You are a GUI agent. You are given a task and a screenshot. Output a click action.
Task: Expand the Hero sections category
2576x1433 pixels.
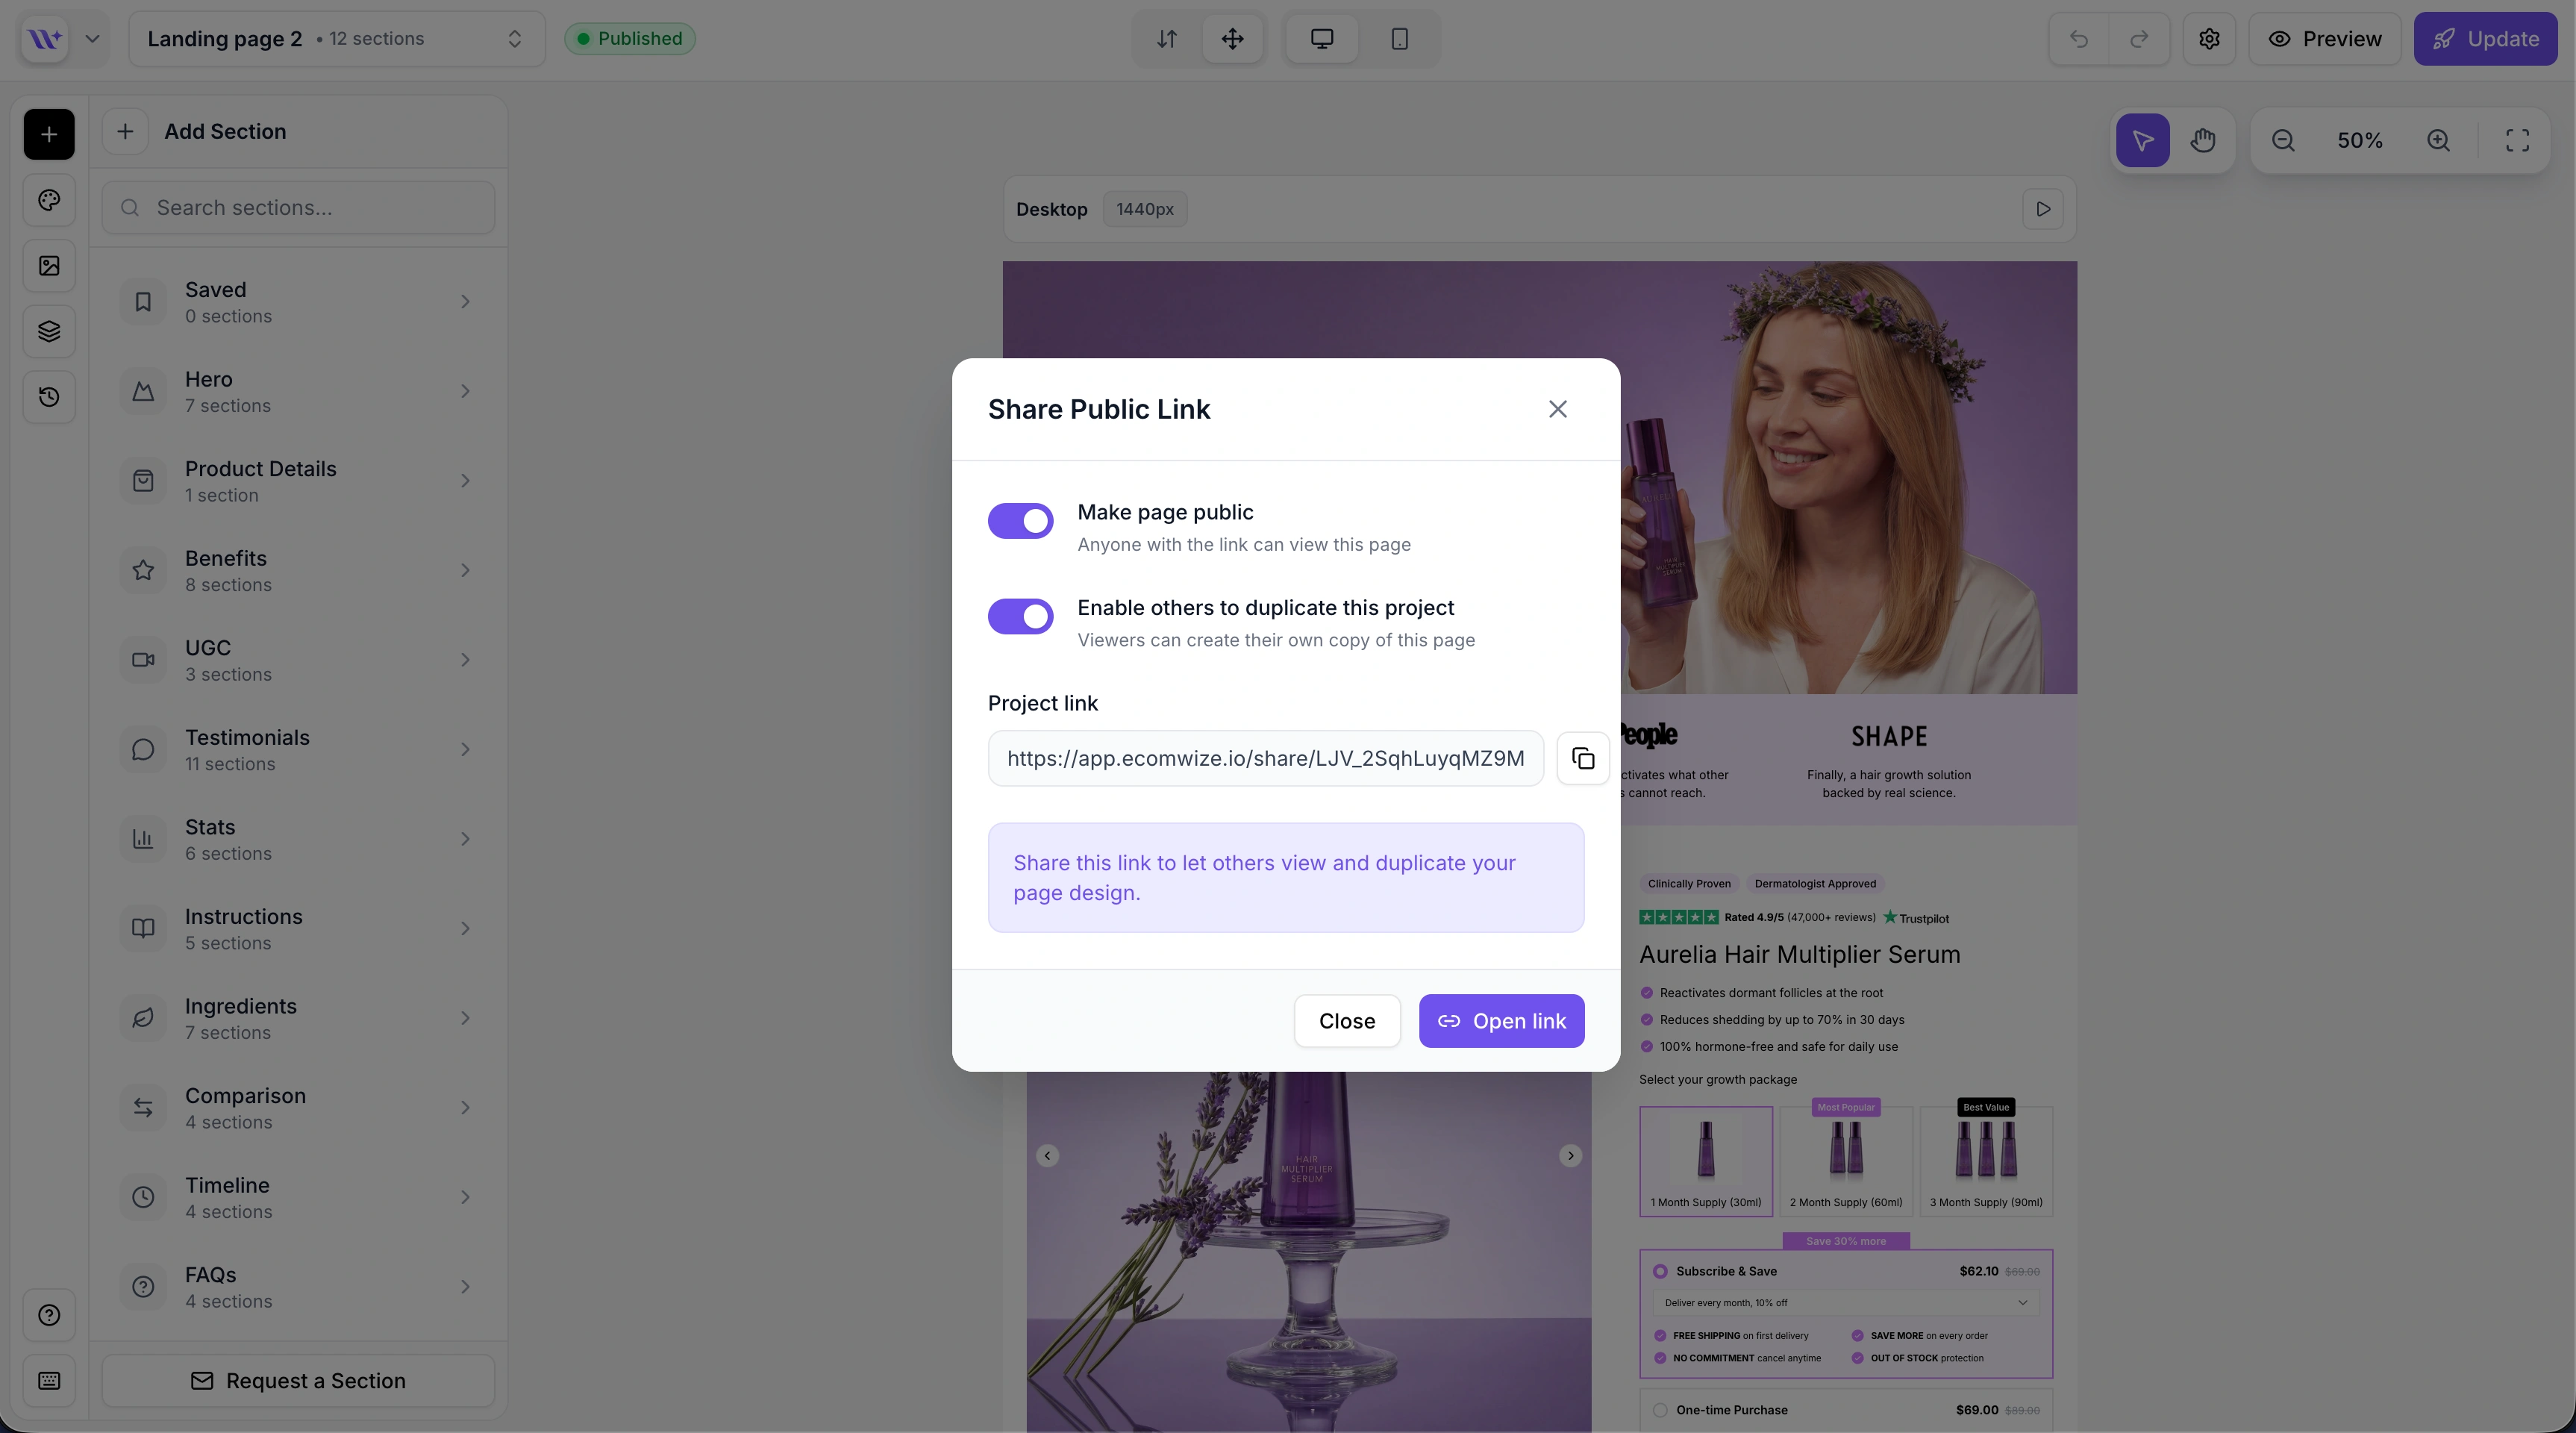pos(298,391)
